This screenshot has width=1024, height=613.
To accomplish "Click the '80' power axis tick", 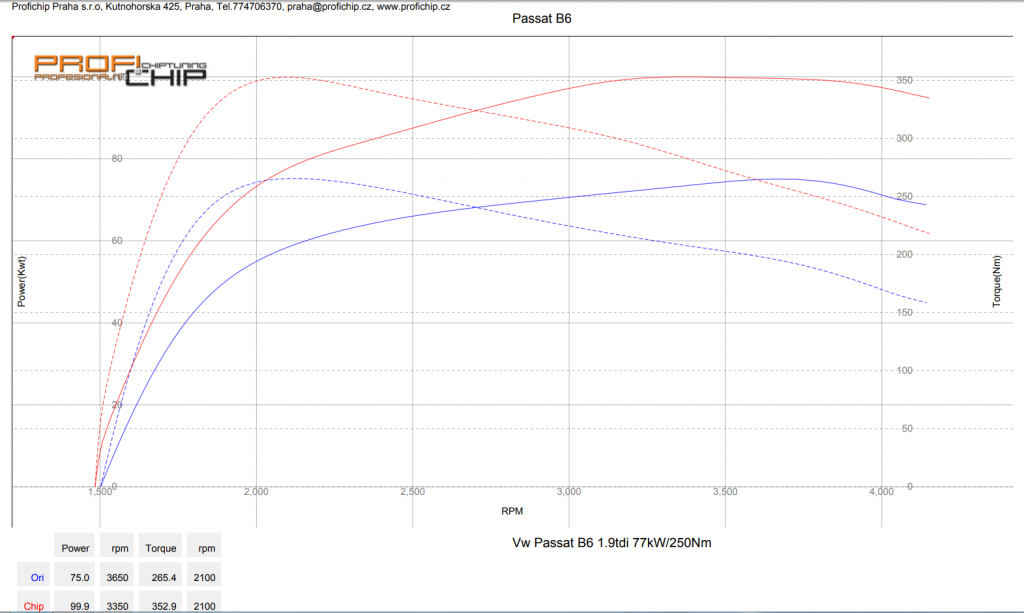I will 117,159.
